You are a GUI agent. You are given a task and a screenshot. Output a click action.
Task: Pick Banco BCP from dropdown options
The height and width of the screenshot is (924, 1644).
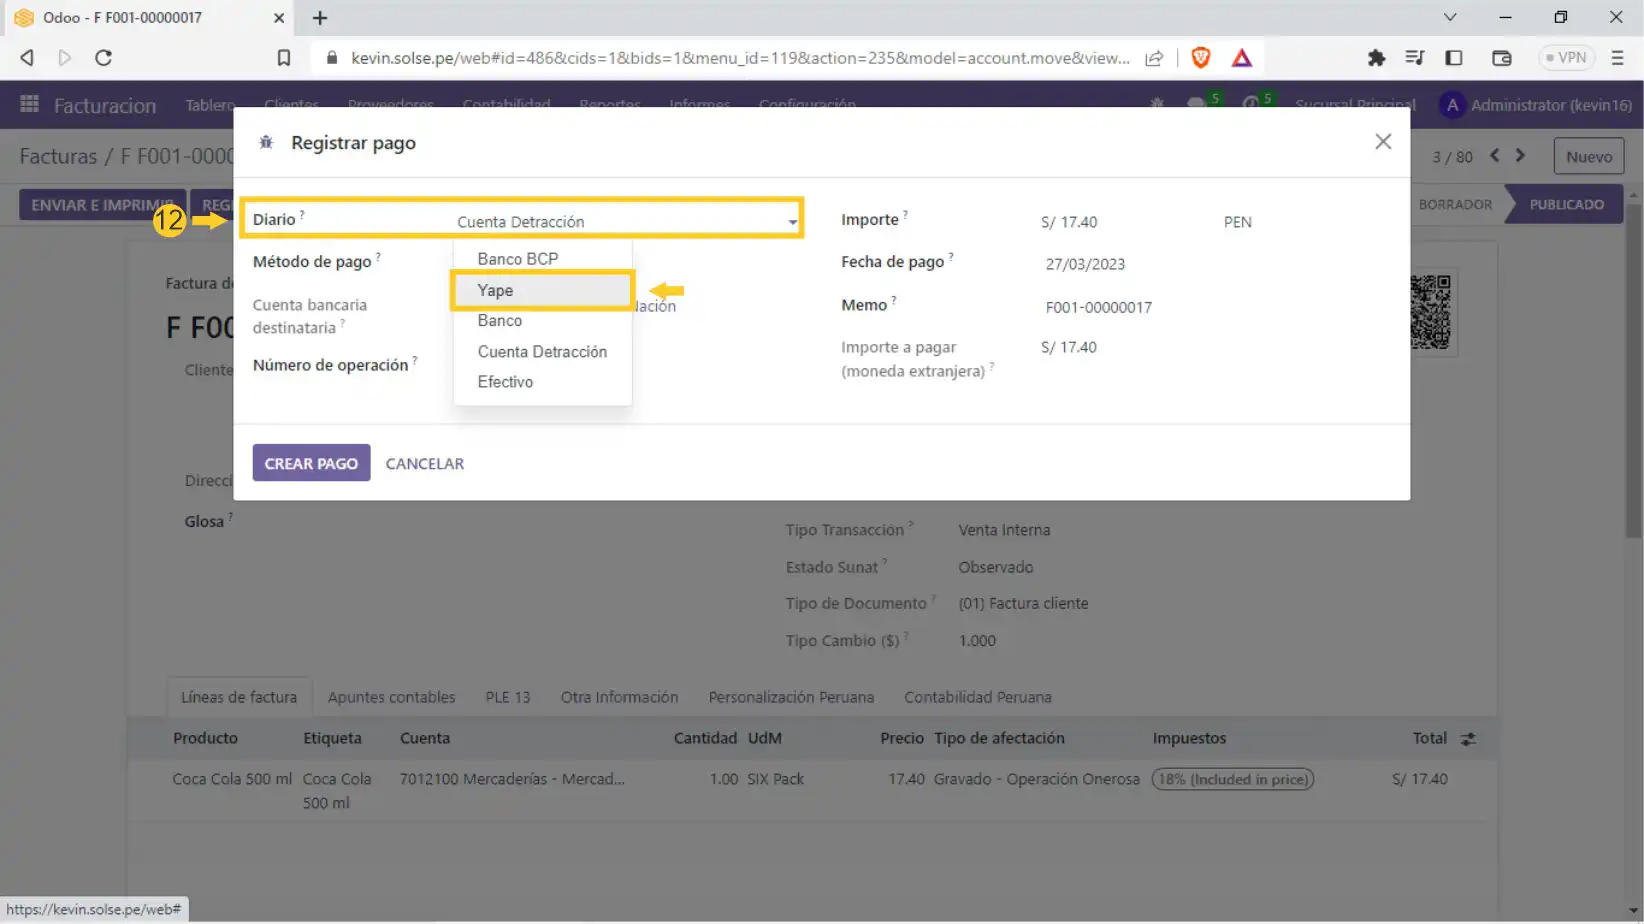tap(517, 259)
